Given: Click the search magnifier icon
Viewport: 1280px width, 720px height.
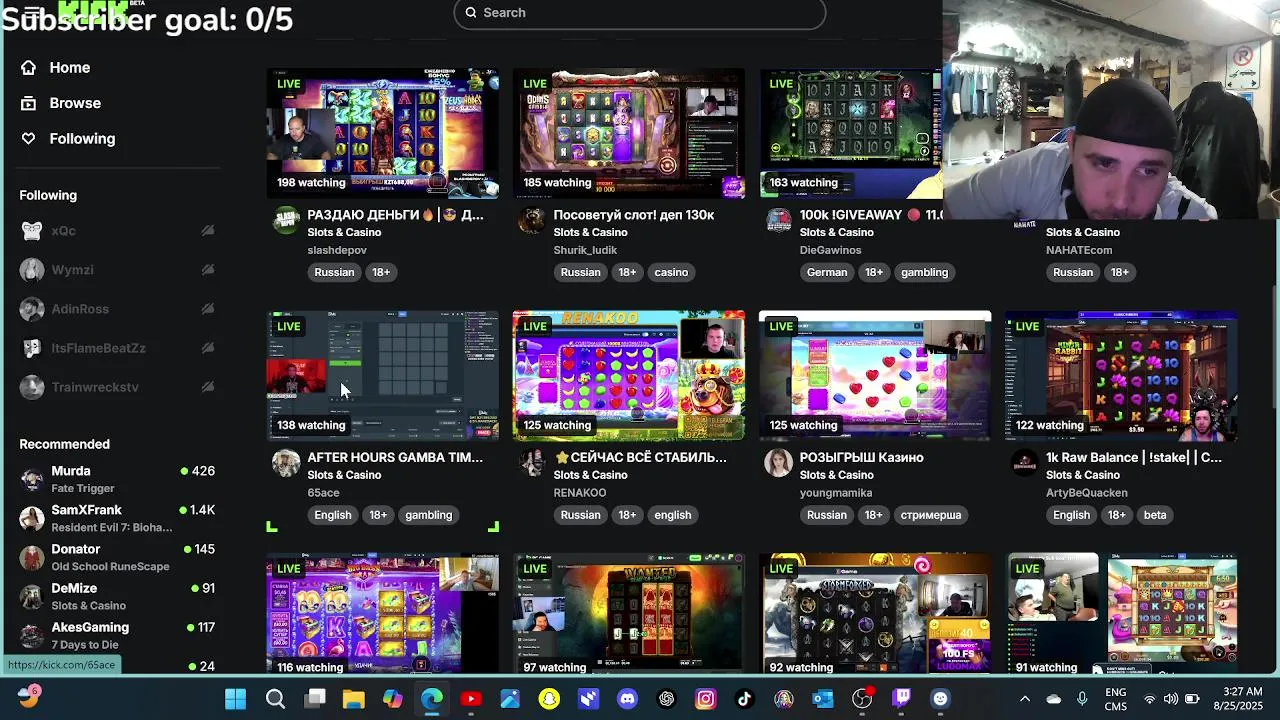Looking at the screenshot, I should pos(471,12).
